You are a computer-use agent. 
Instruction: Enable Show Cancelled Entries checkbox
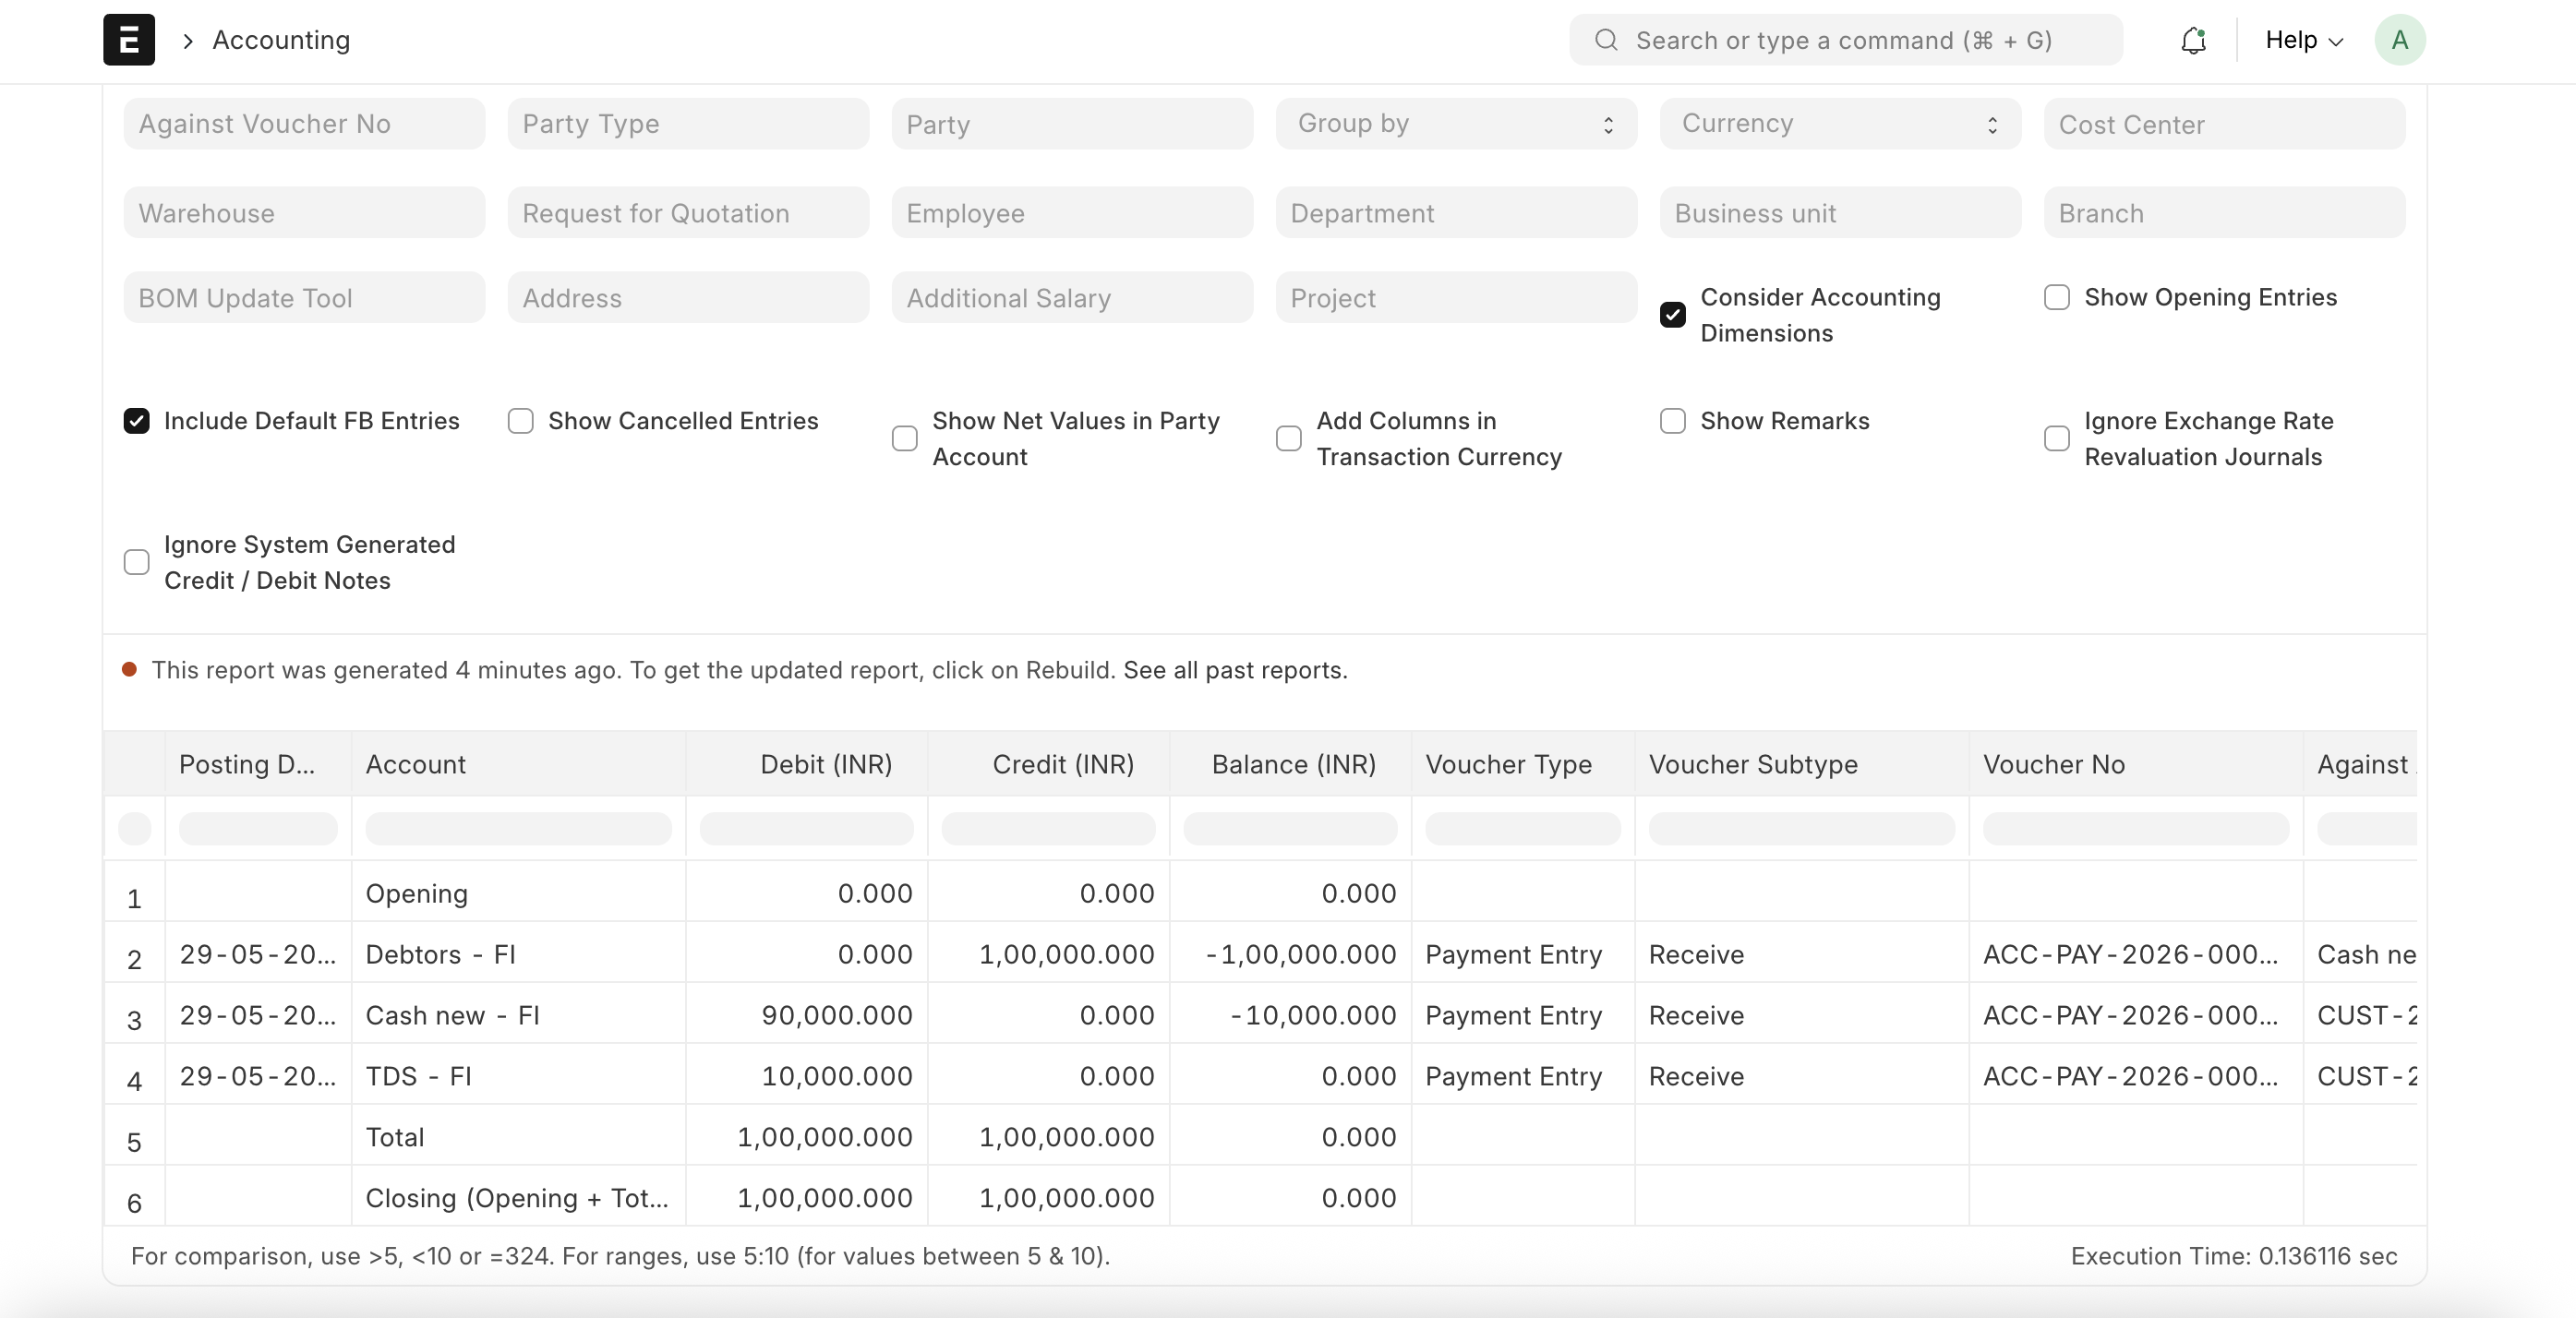tap(520, 421)
